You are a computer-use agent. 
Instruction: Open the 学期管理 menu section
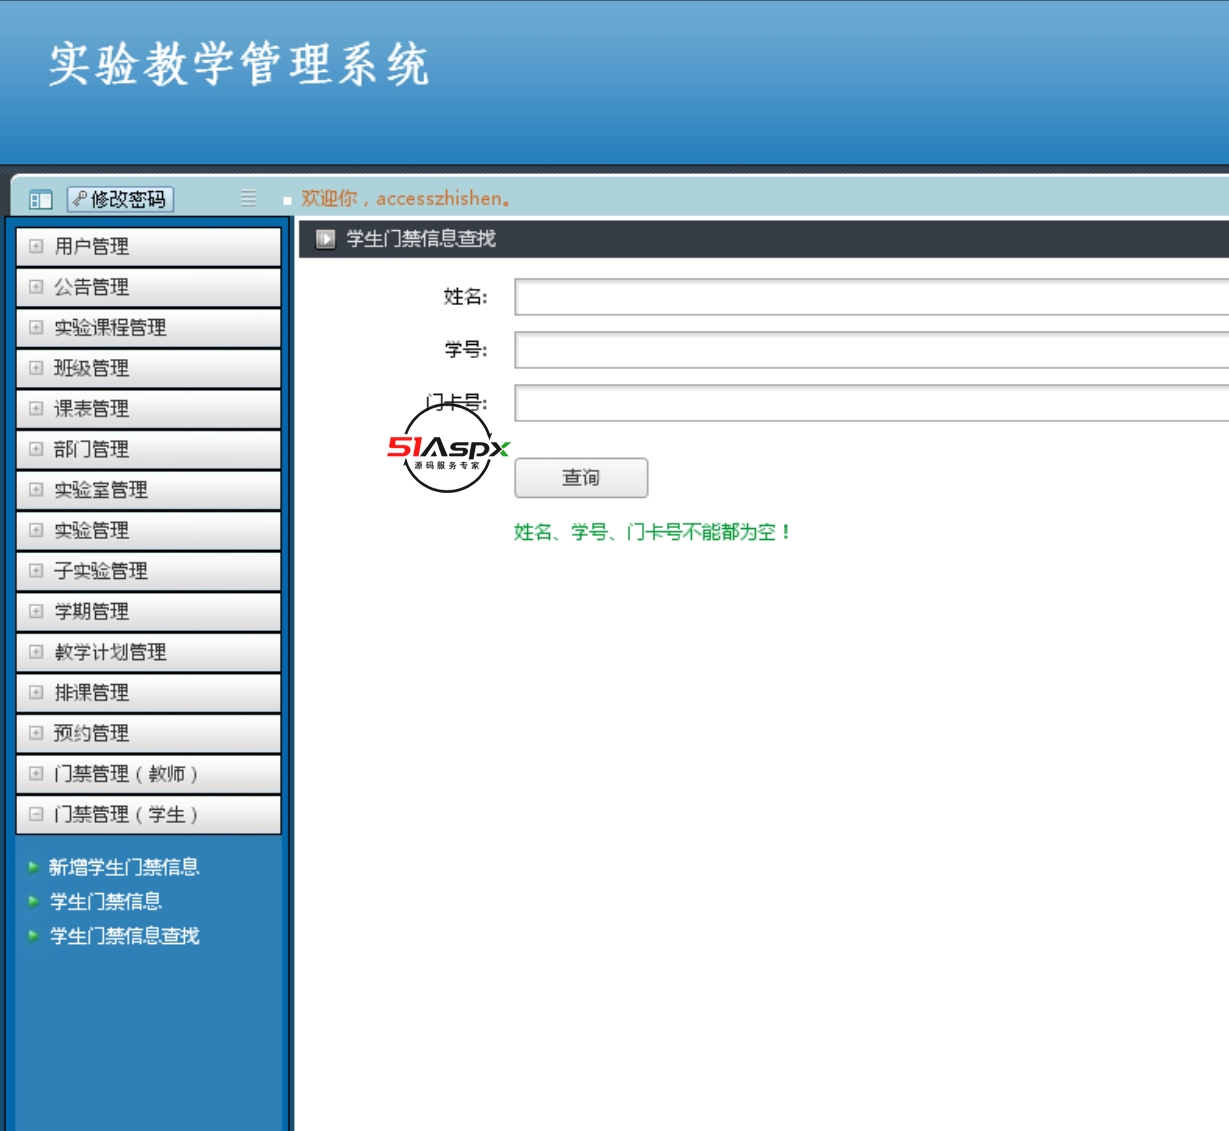tap(149, 612)
